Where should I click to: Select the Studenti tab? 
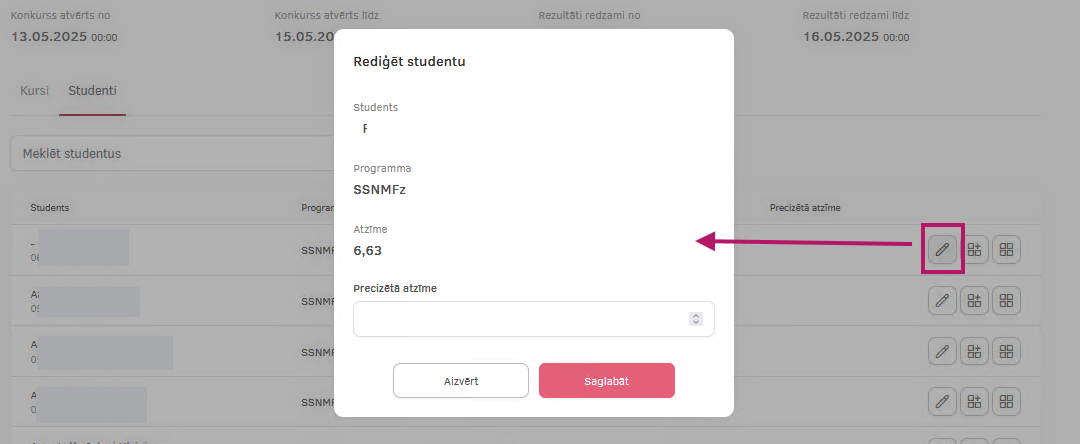(x=92, y=91)
